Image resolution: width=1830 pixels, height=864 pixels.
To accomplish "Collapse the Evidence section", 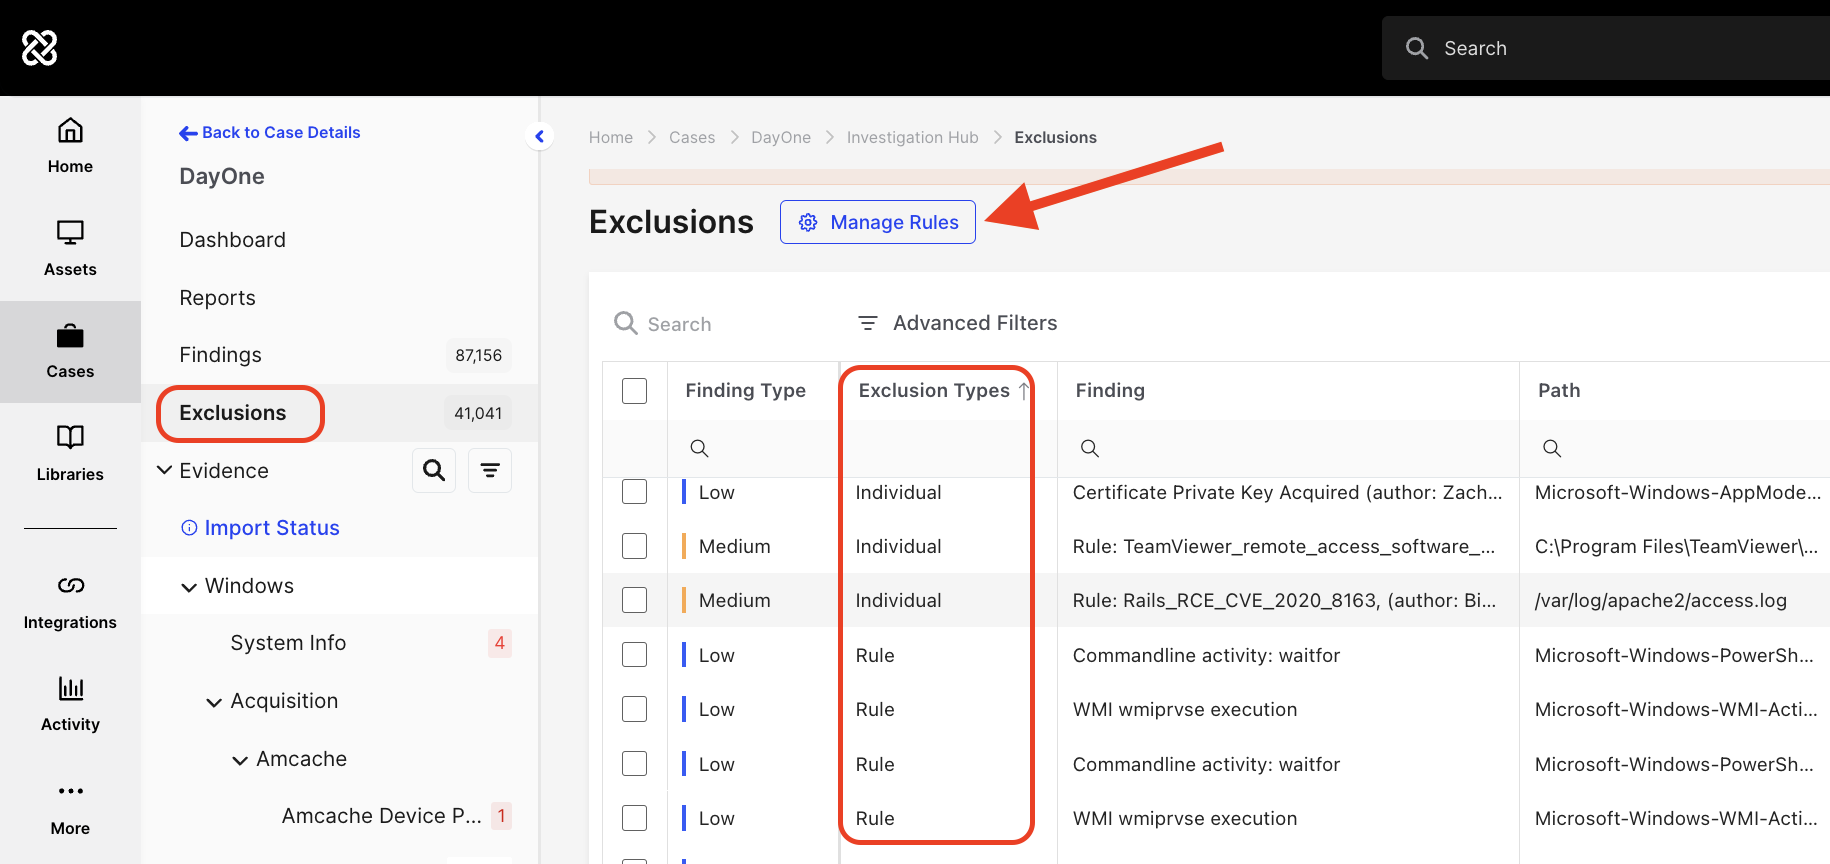I will coord(165,470).
